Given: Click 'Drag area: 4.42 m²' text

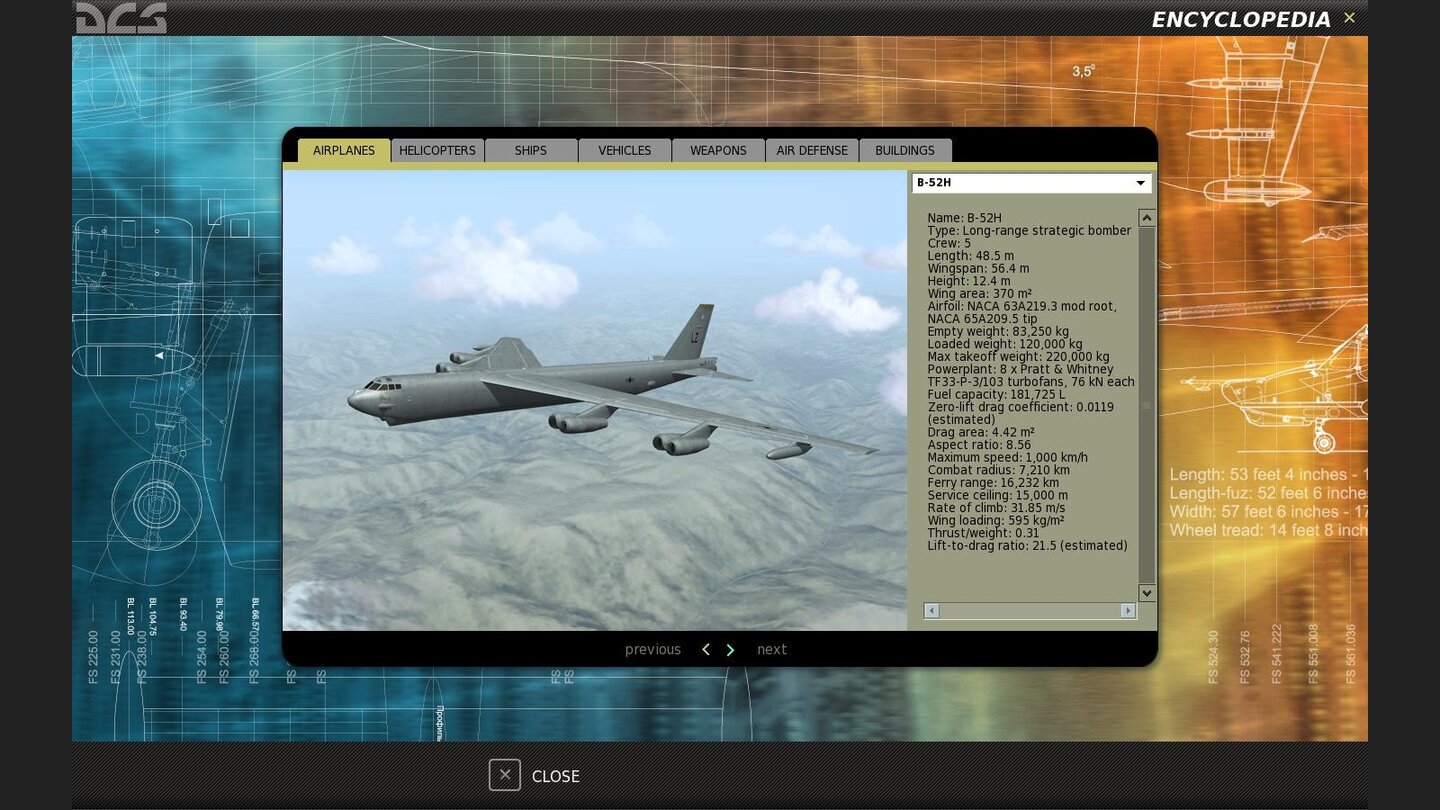Looking at the screenshot, I should point(981,432).
